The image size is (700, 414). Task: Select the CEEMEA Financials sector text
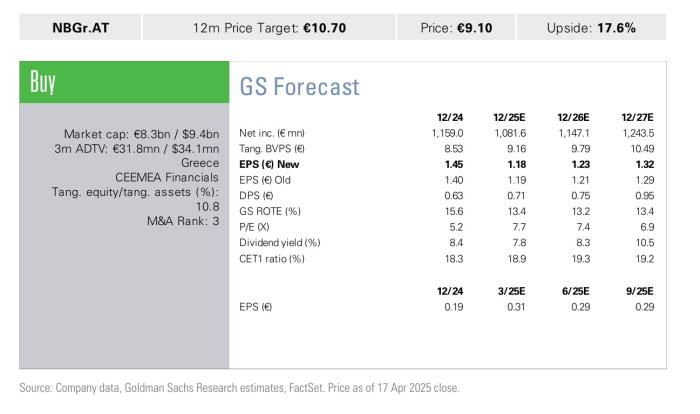click(167, 177)
